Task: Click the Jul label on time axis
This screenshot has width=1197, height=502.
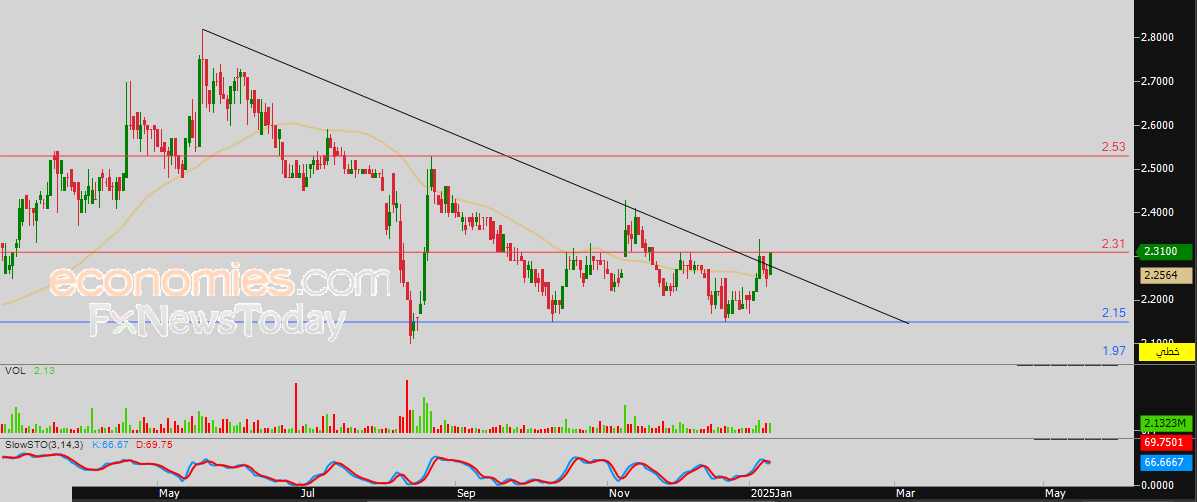Action: tap(309, 494)
